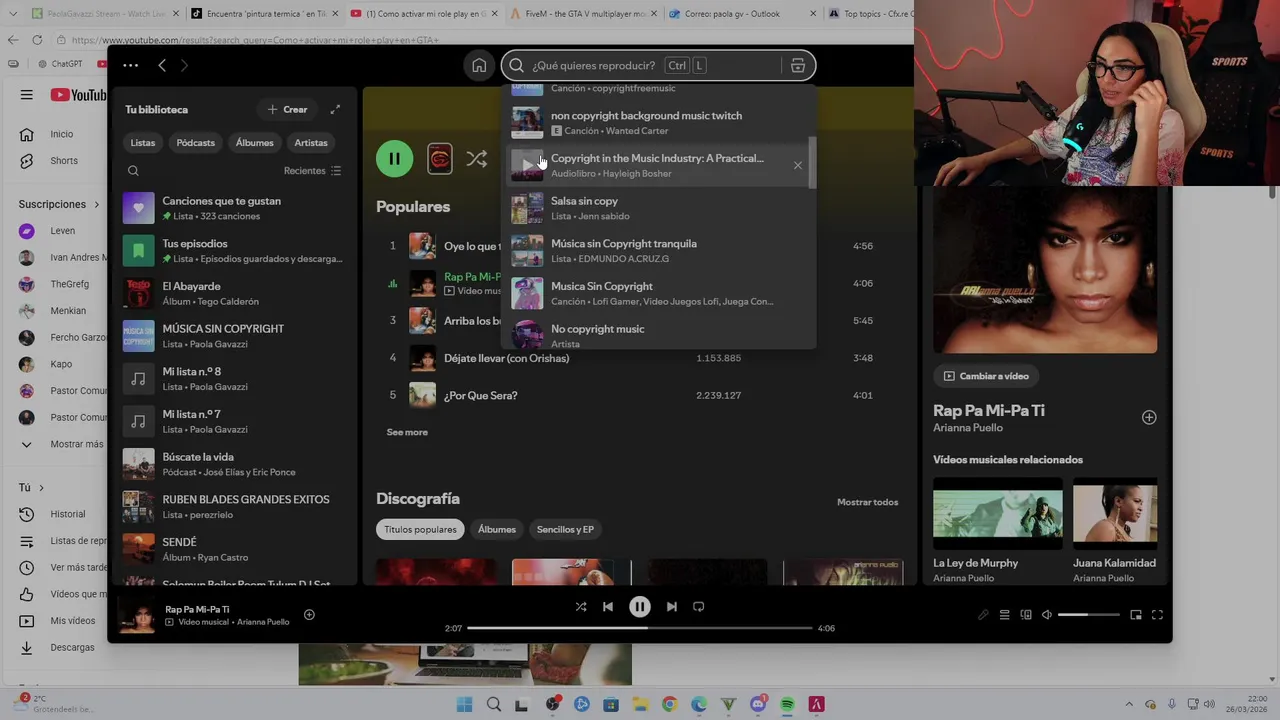Click the search magnifier in Spotify's search bar
Image resolution: width=1280 pixels, height=720 pixels.
point(516,66)
